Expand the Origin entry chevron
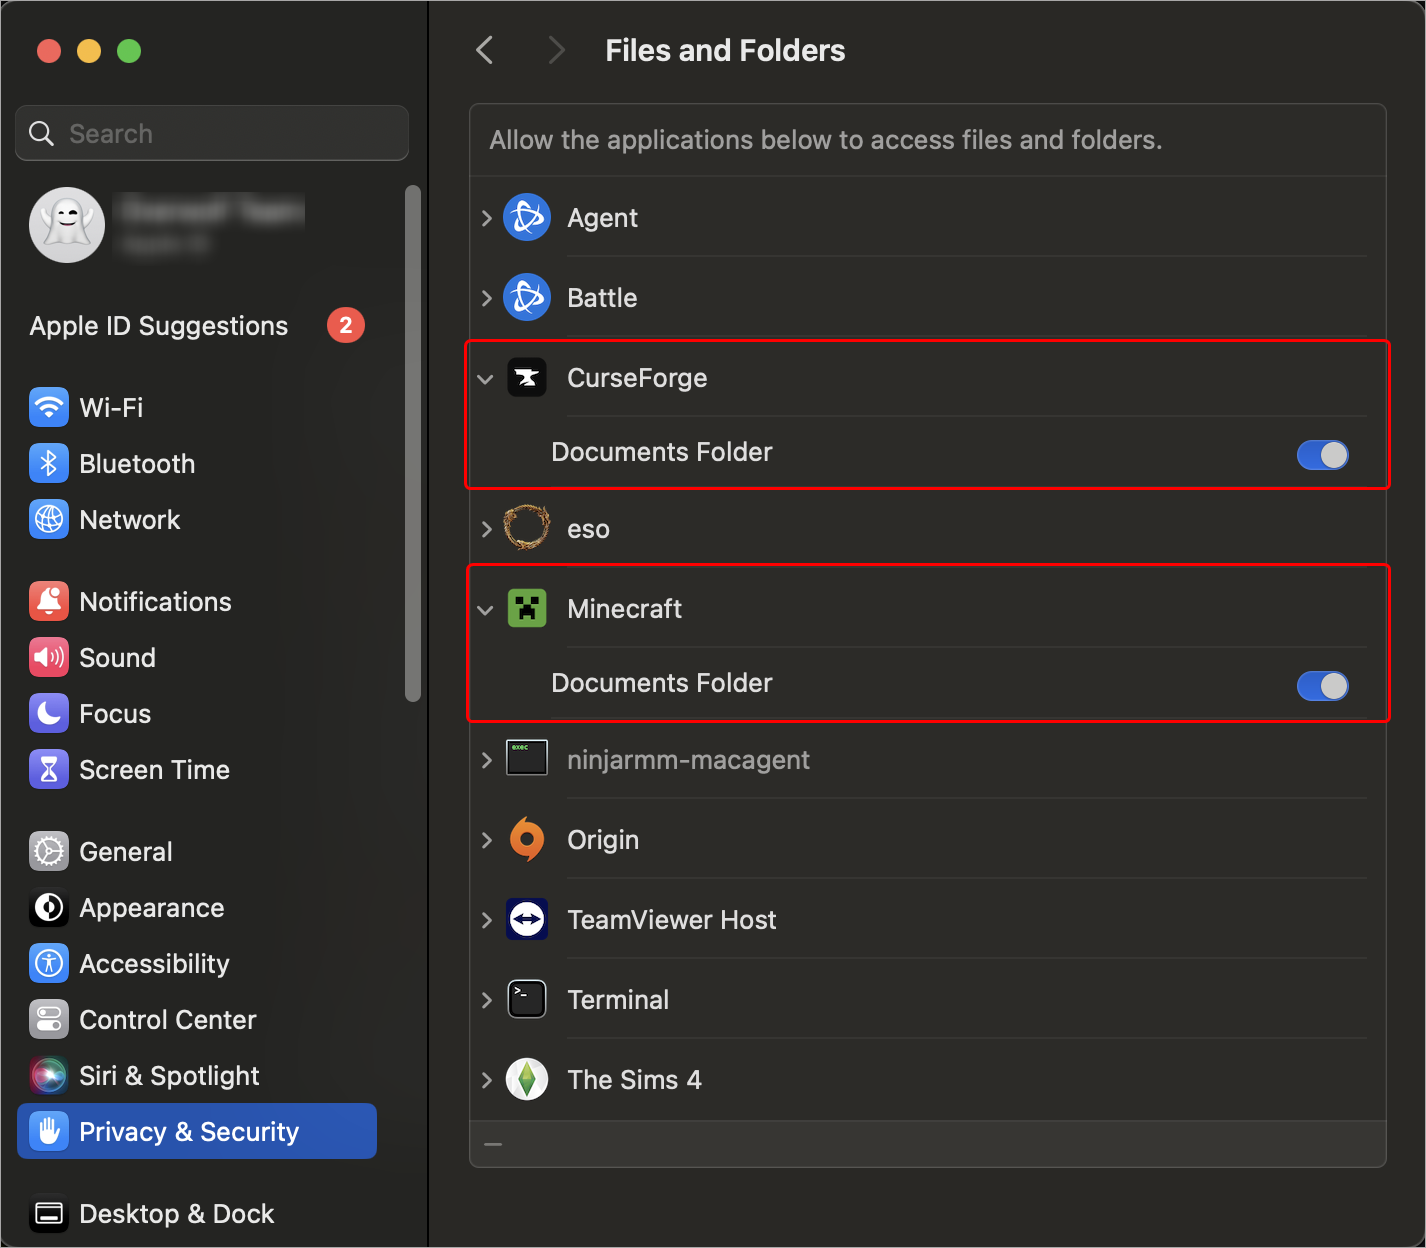The width and height of the screenshot is (1426, 1248). pos(486,840)
